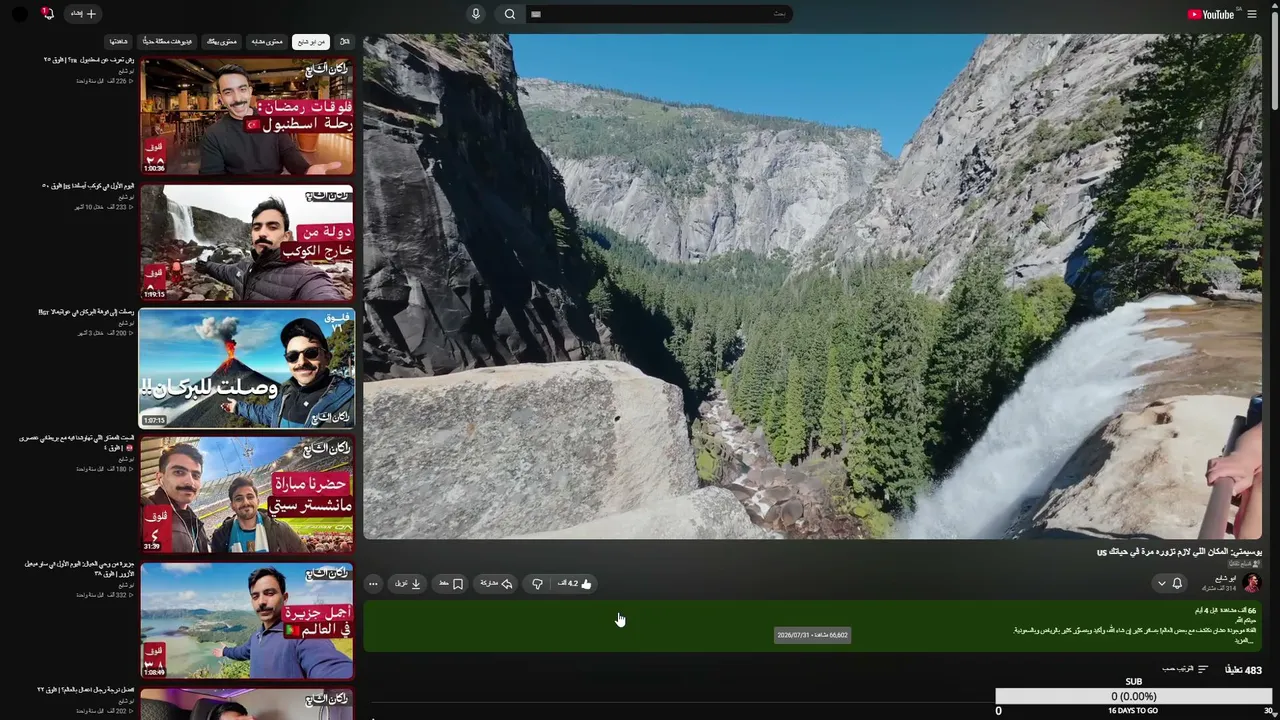Click the Azores island video title text
This screenshot has height=720, width=1280.
coord(80,569)
